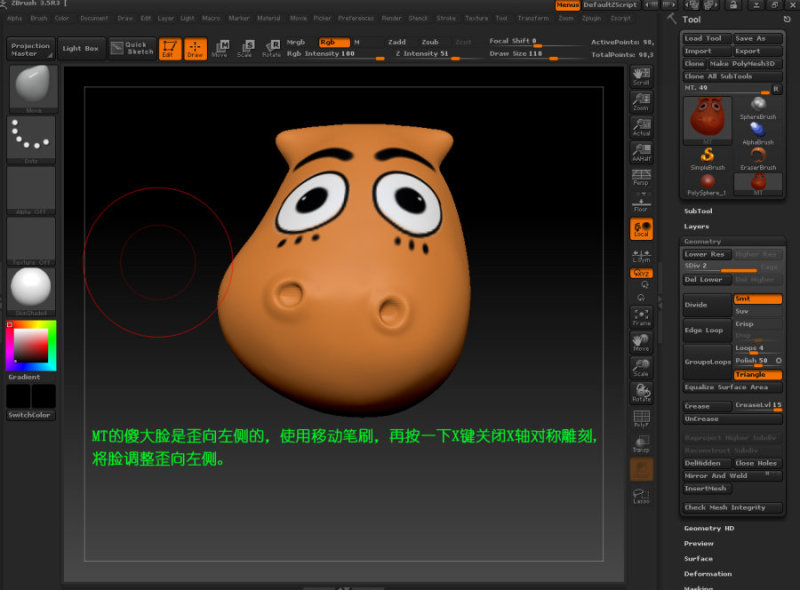Toggle XYZ rotation mode
Viewport: 800px width, 590px height.
641,274
